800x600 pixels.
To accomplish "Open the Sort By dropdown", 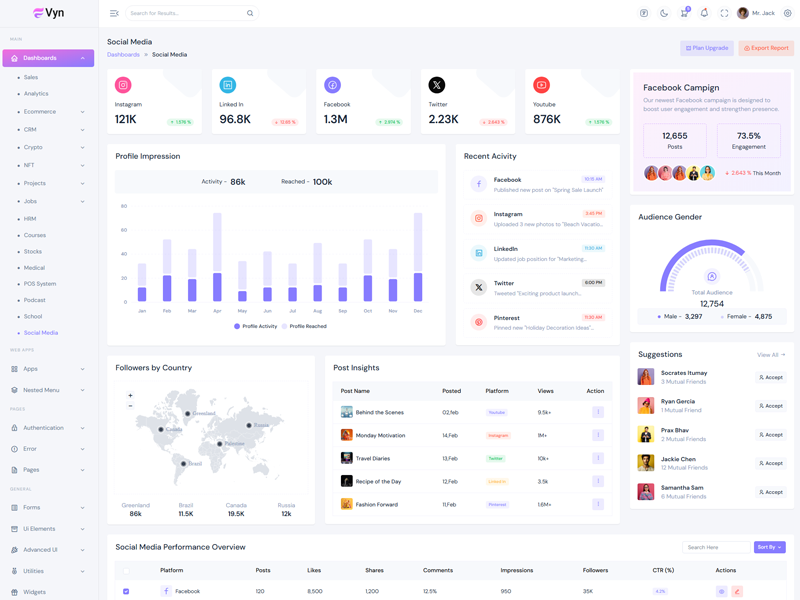I will [x=769, y=547].
